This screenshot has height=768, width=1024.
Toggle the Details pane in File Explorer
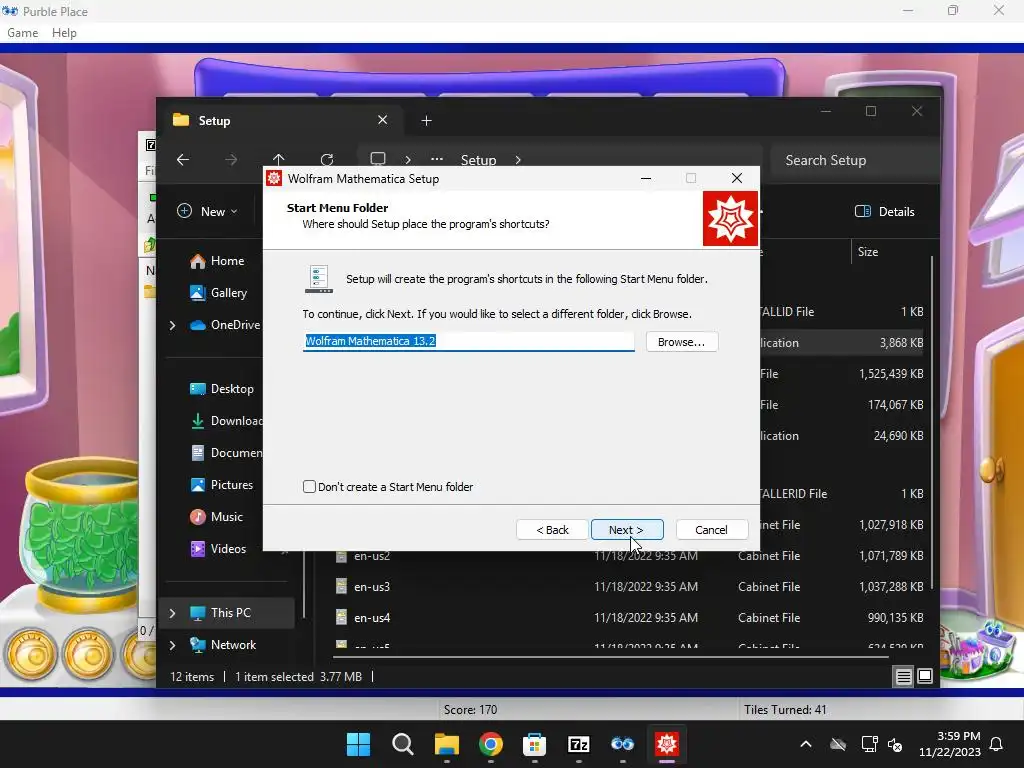pyautogui.click(x=885, y=212)
